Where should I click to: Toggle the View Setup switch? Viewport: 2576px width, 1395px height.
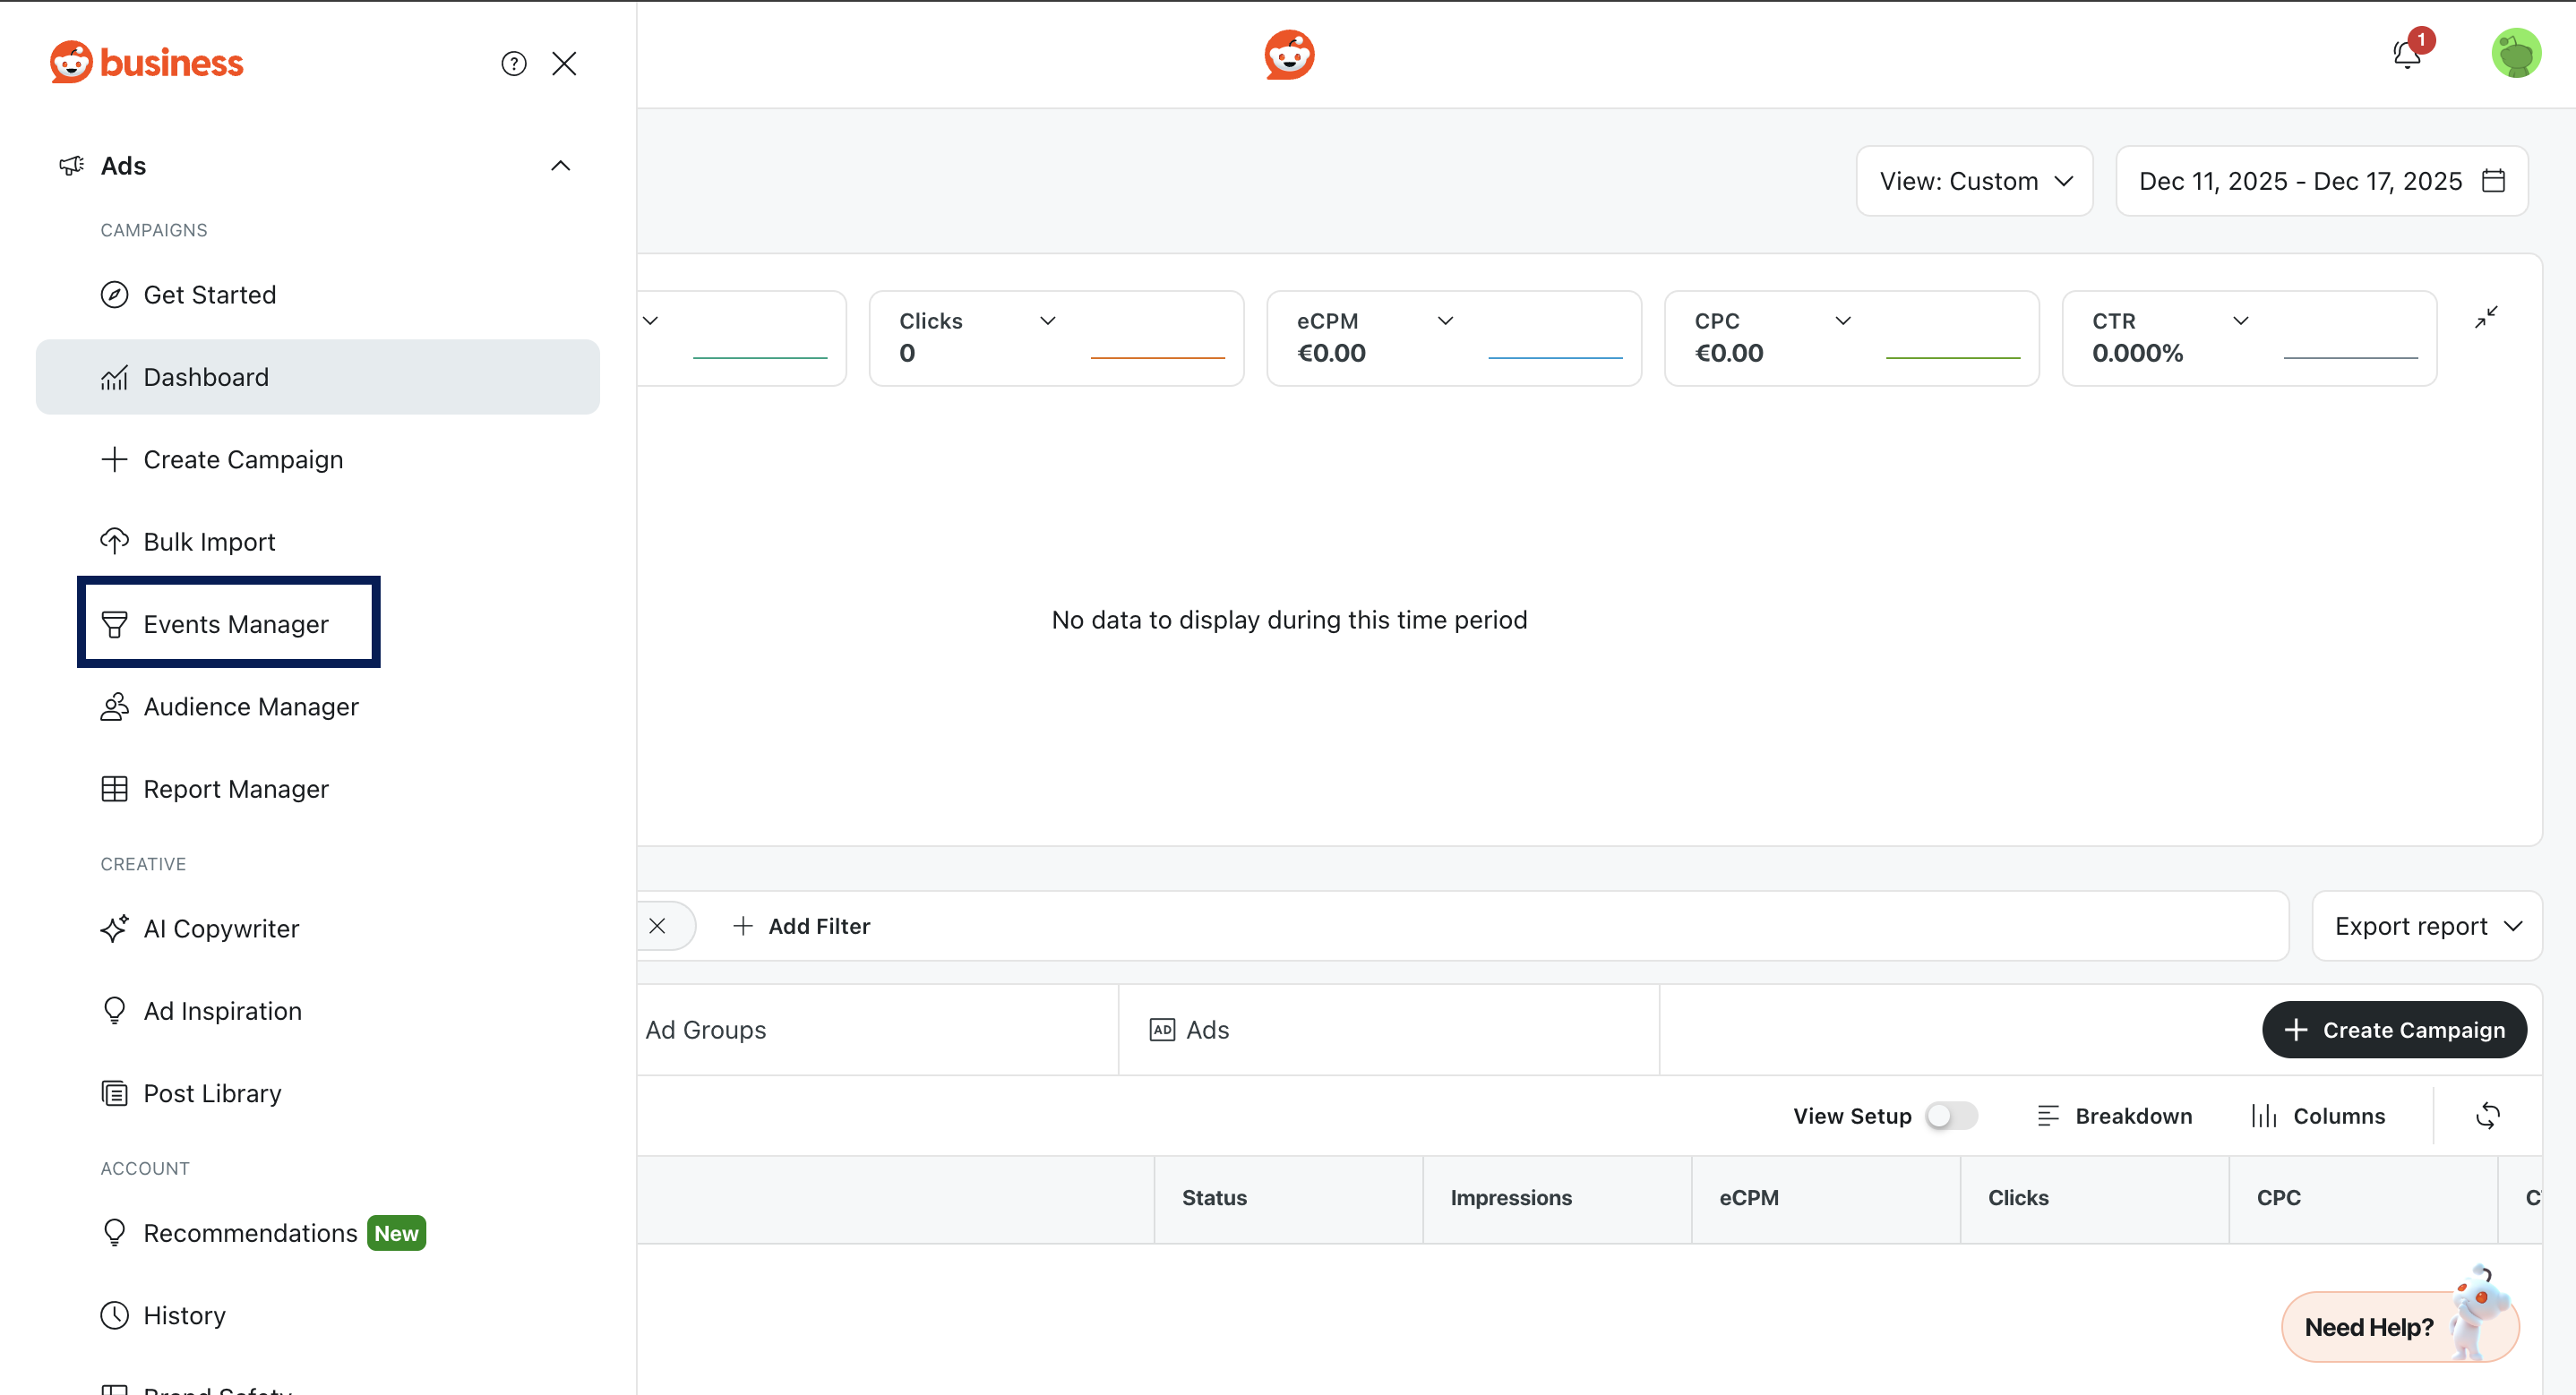(1950, 1115)
